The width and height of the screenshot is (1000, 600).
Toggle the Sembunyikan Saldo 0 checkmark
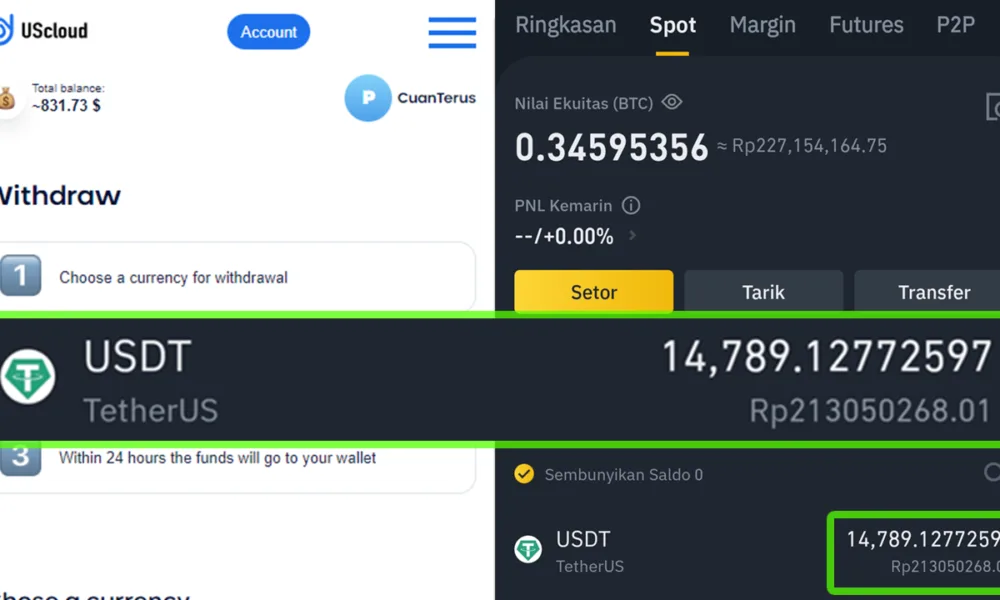pos(524,474)
